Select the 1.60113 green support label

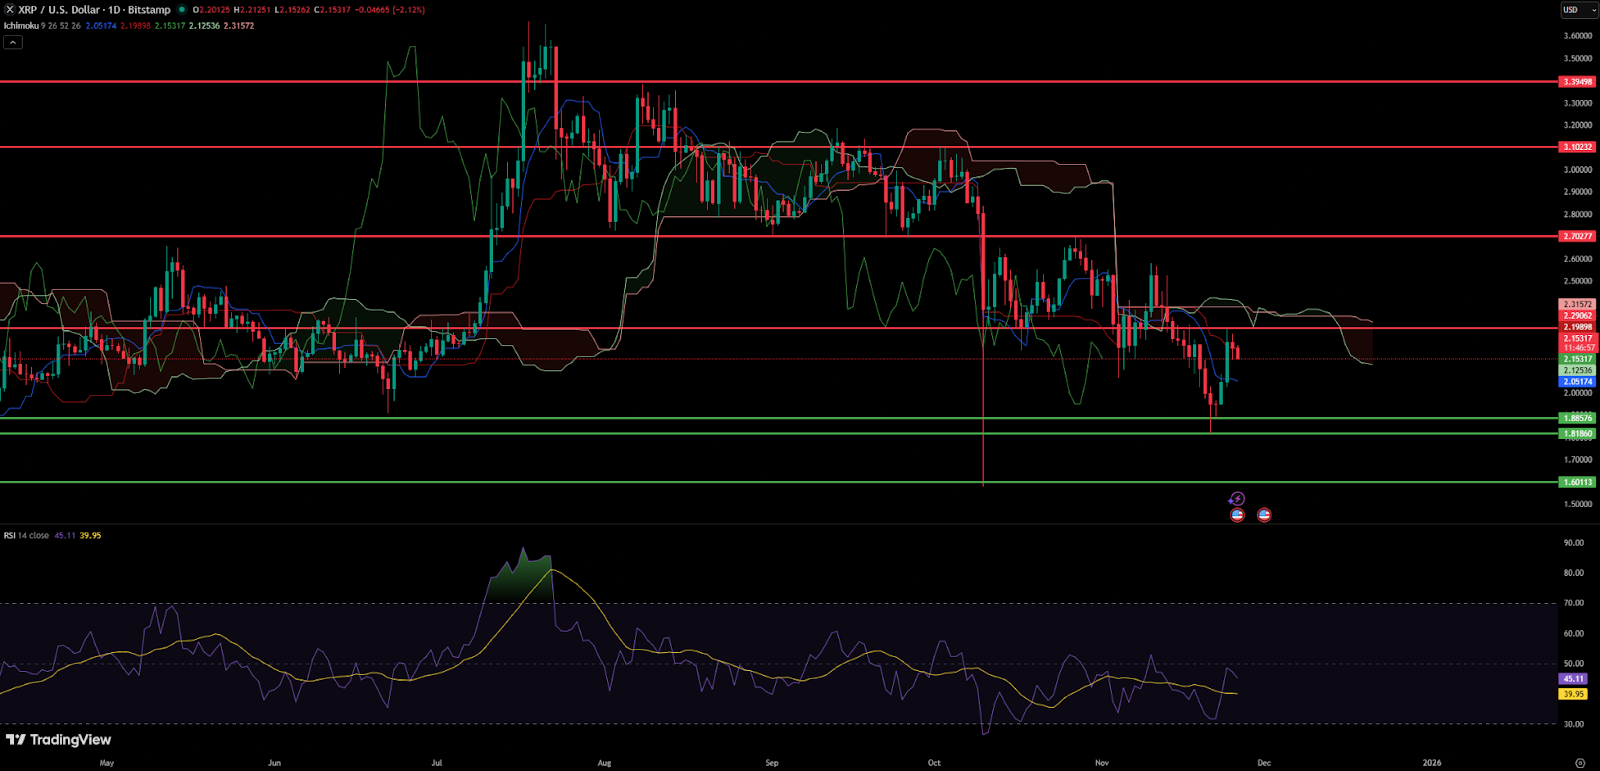tap(1578, 482)
